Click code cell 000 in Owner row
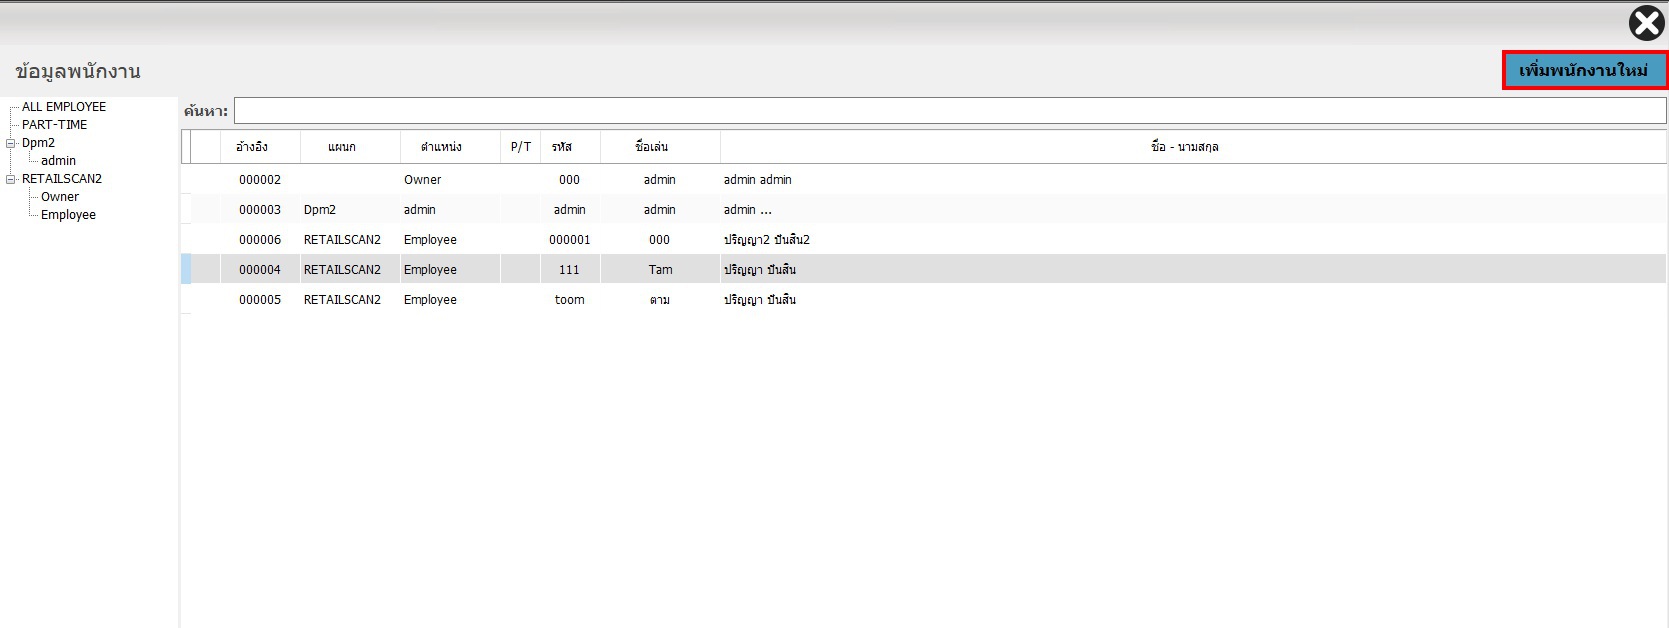 (x=570, y=180)
